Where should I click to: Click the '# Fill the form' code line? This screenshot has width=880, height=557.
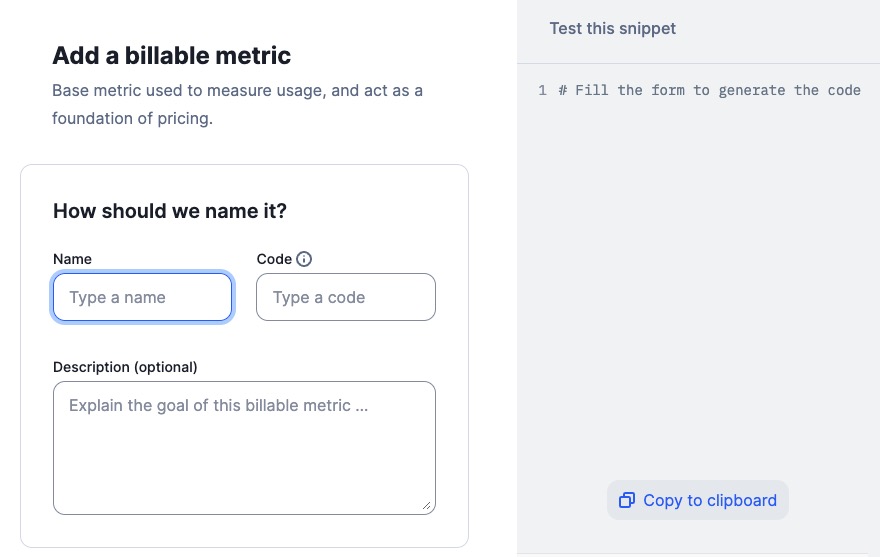(709, 90)
